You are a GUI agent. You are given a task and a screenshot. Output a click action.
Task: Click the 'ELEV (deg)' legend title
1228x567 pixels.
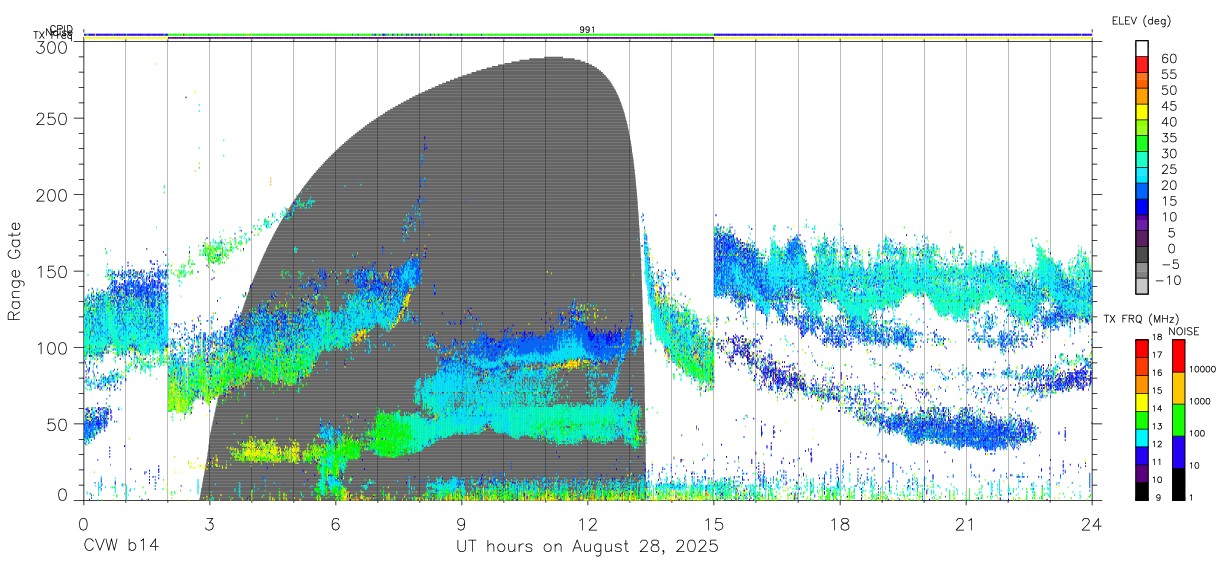[1141, 20]
